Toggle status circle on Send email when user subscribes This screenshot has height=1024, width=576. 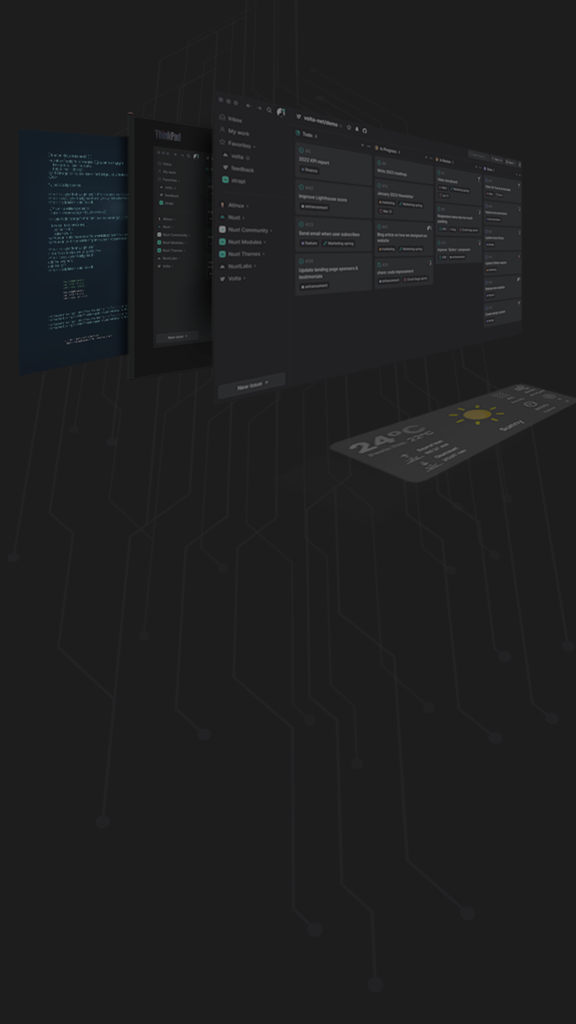pos(302,224)
